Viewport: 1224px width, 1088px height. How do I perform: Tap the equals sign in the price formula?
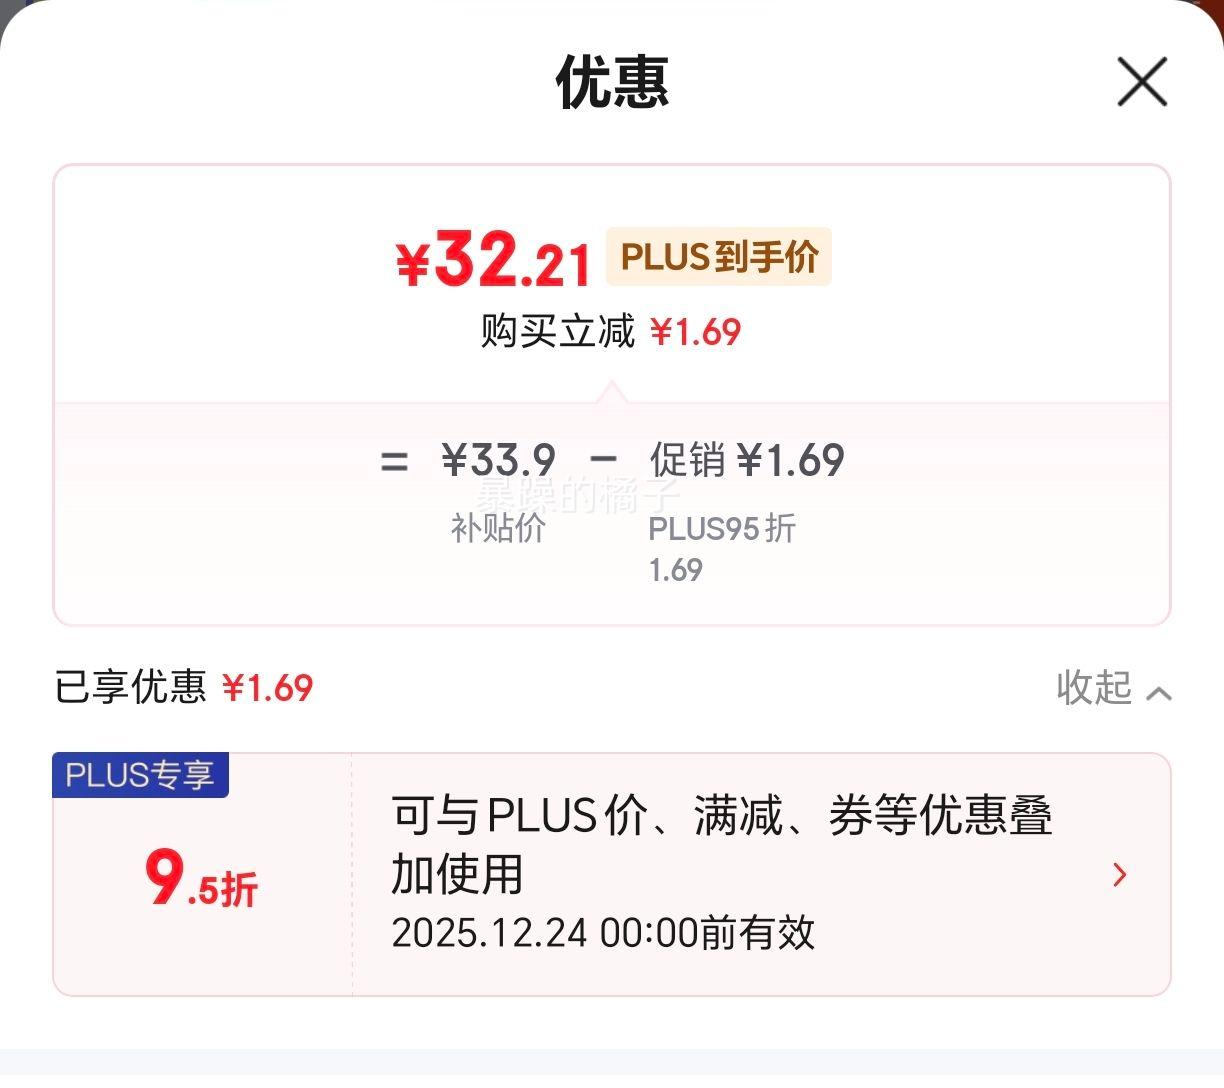coord(395,462)
